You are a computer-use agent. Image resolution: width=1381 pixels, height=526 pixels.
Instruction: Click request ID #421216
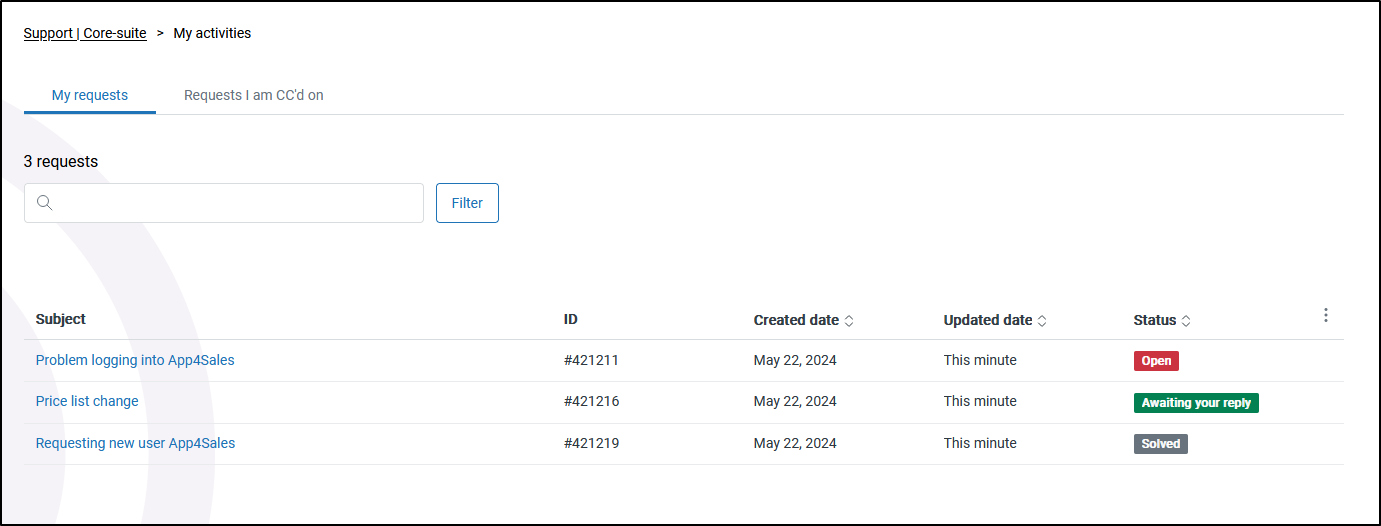pos(592,401)
